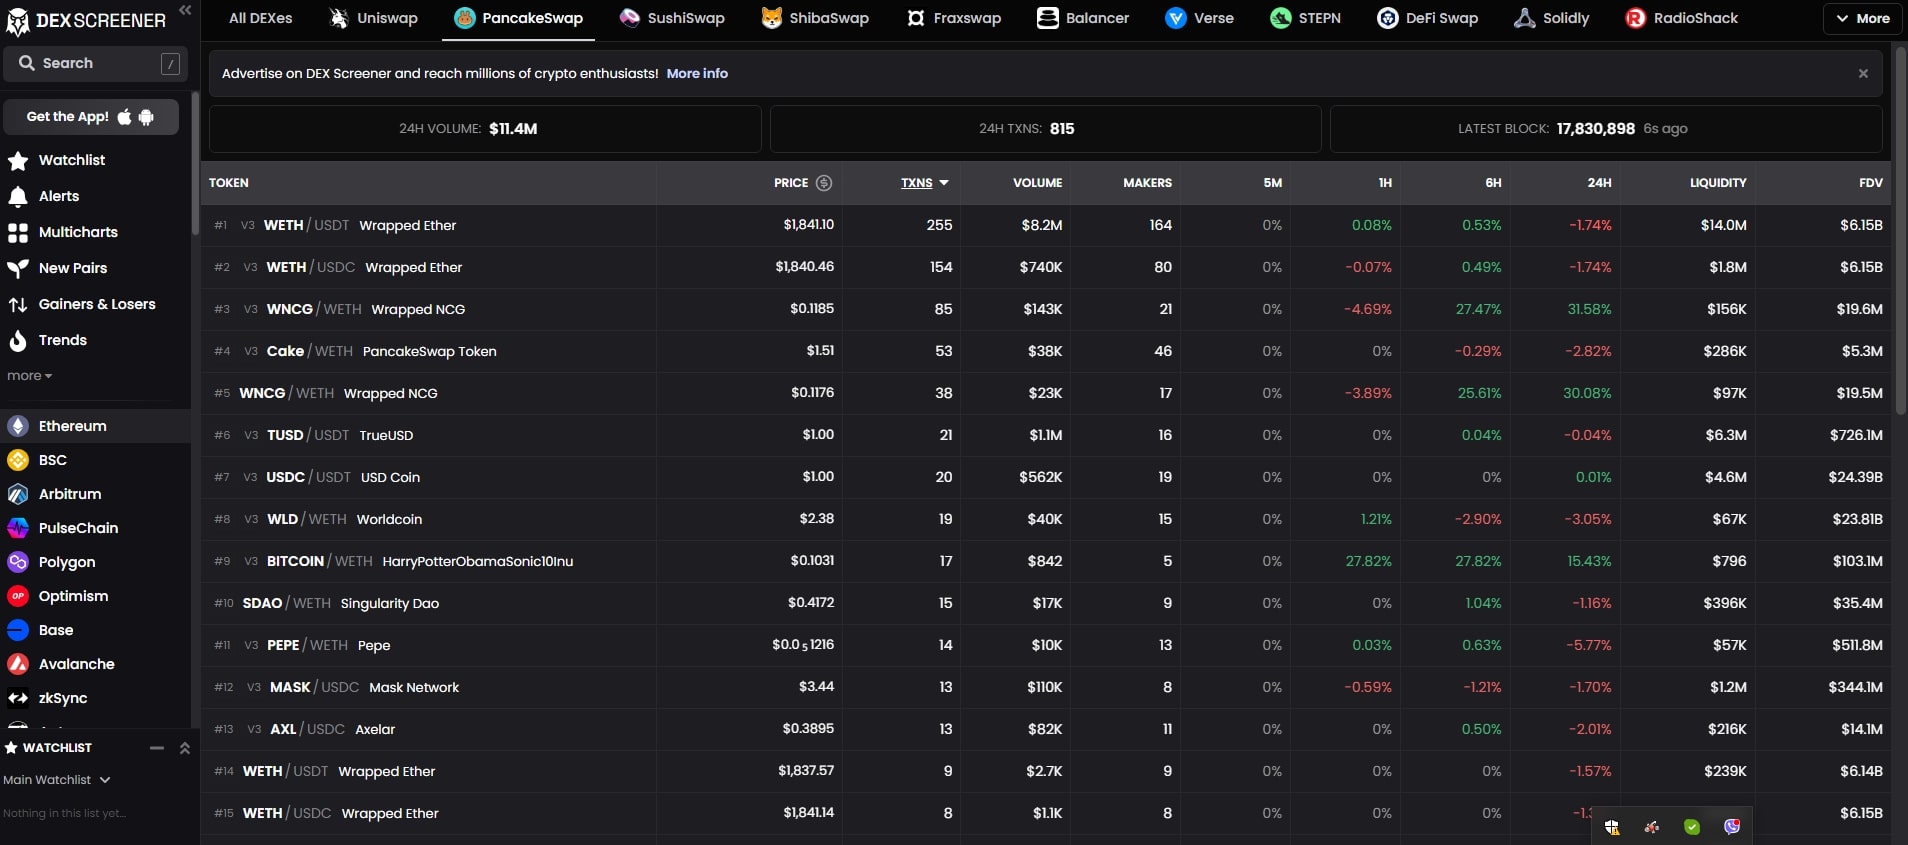
Task: Switch to Solidly tab
Action: pos(1552,18)
